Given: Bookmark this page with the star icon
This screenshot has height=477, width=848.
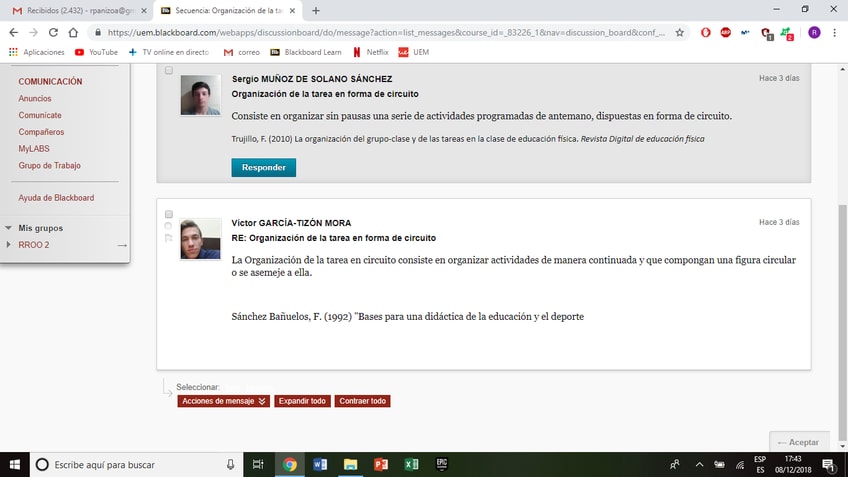Looking at the screenshot, I should point(680,32).
